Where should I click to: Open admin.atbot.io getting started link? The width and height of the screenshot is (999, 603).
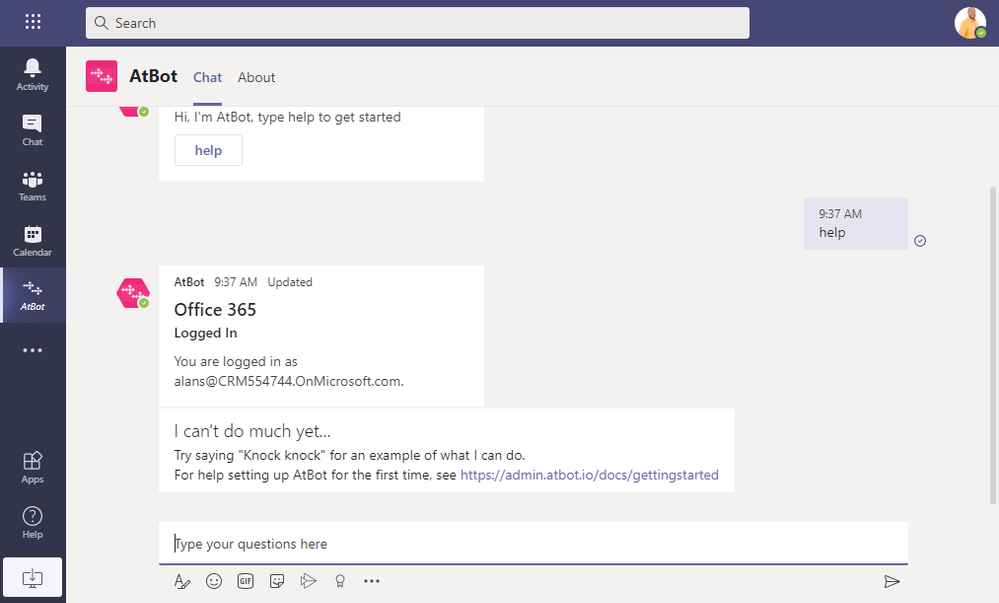coord(589,475)
